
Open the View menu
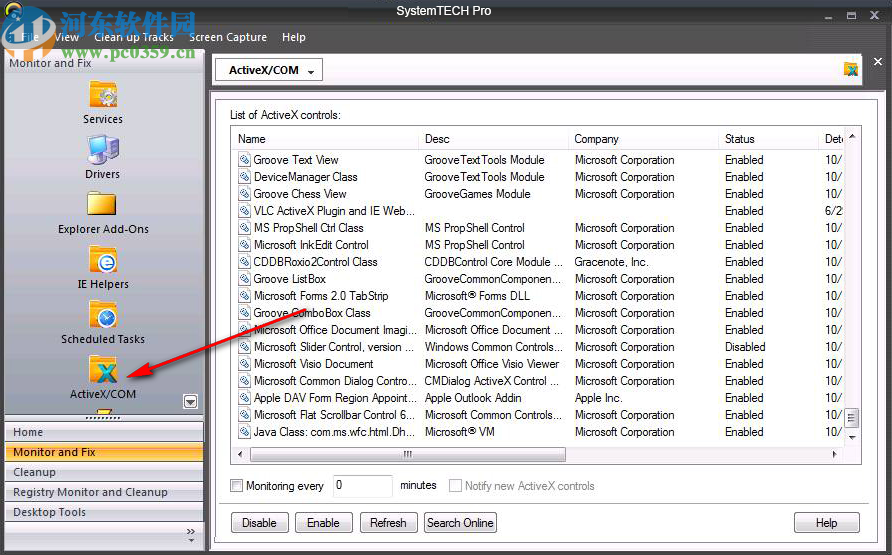click(x=67, y=37)
